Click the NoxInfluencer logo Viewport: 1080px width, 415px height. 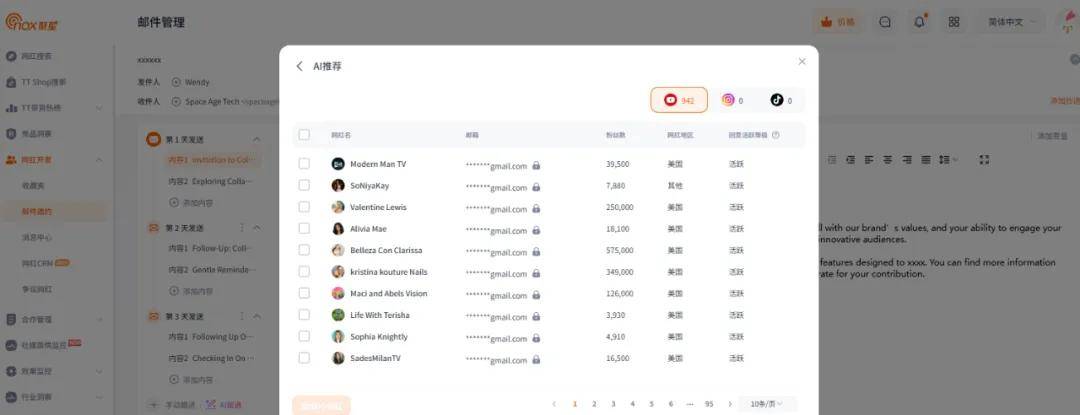(x=32, y=21)
